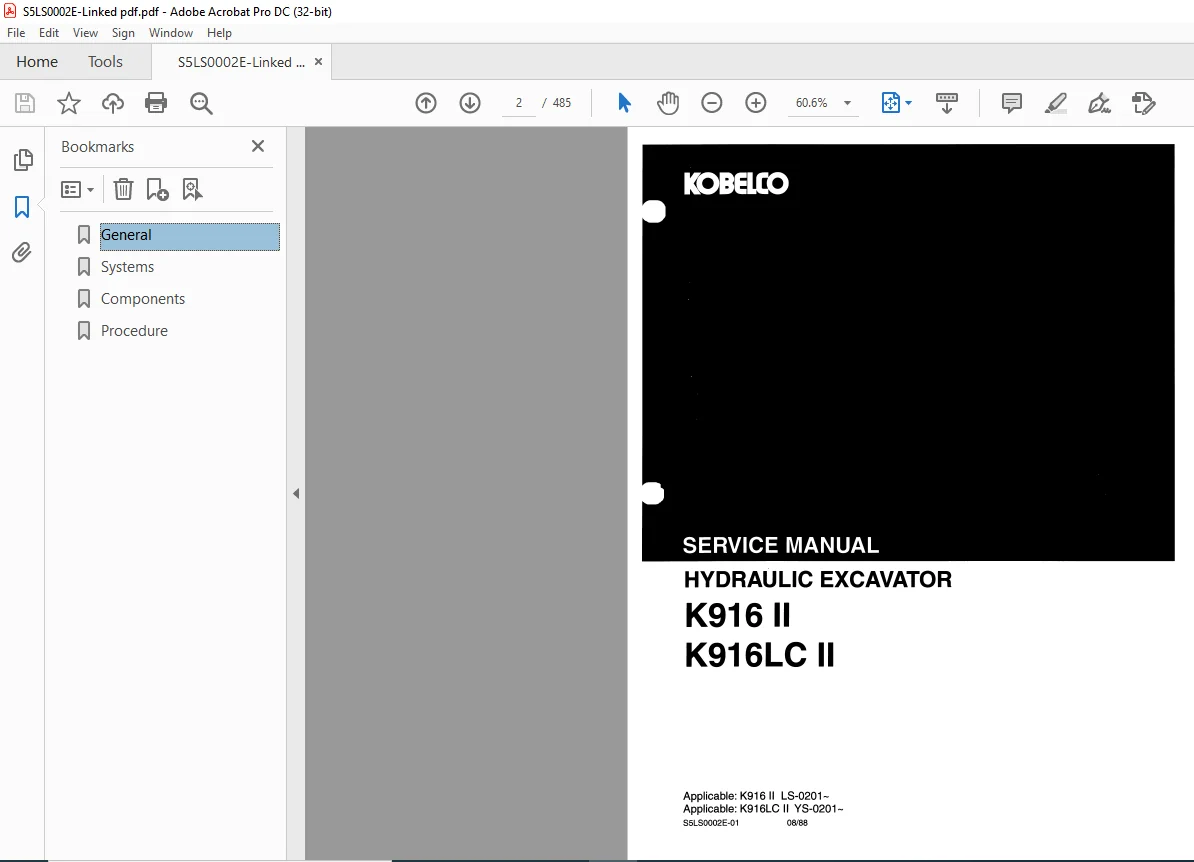Open the Systems bookmark
This screenshot has height=862, width=1194.
click(127, 267)
